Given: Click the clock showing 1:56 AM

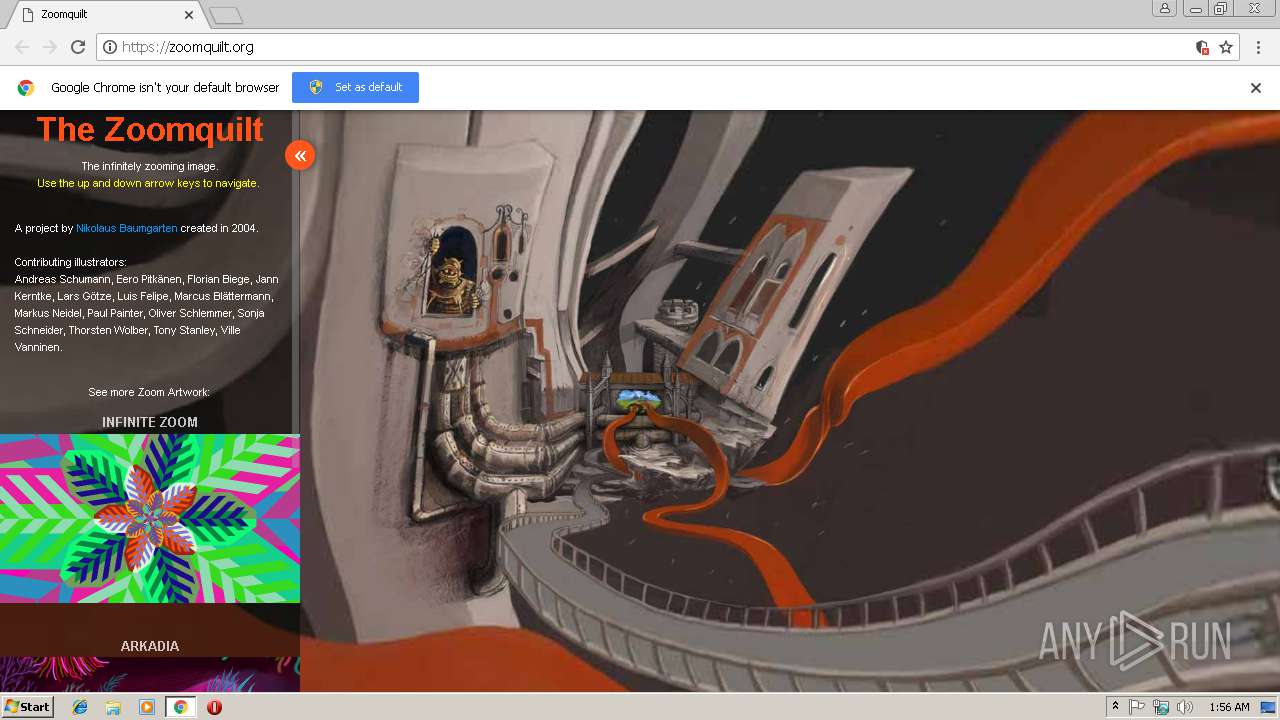Looking at the screenshot, I should (1229, 707).
